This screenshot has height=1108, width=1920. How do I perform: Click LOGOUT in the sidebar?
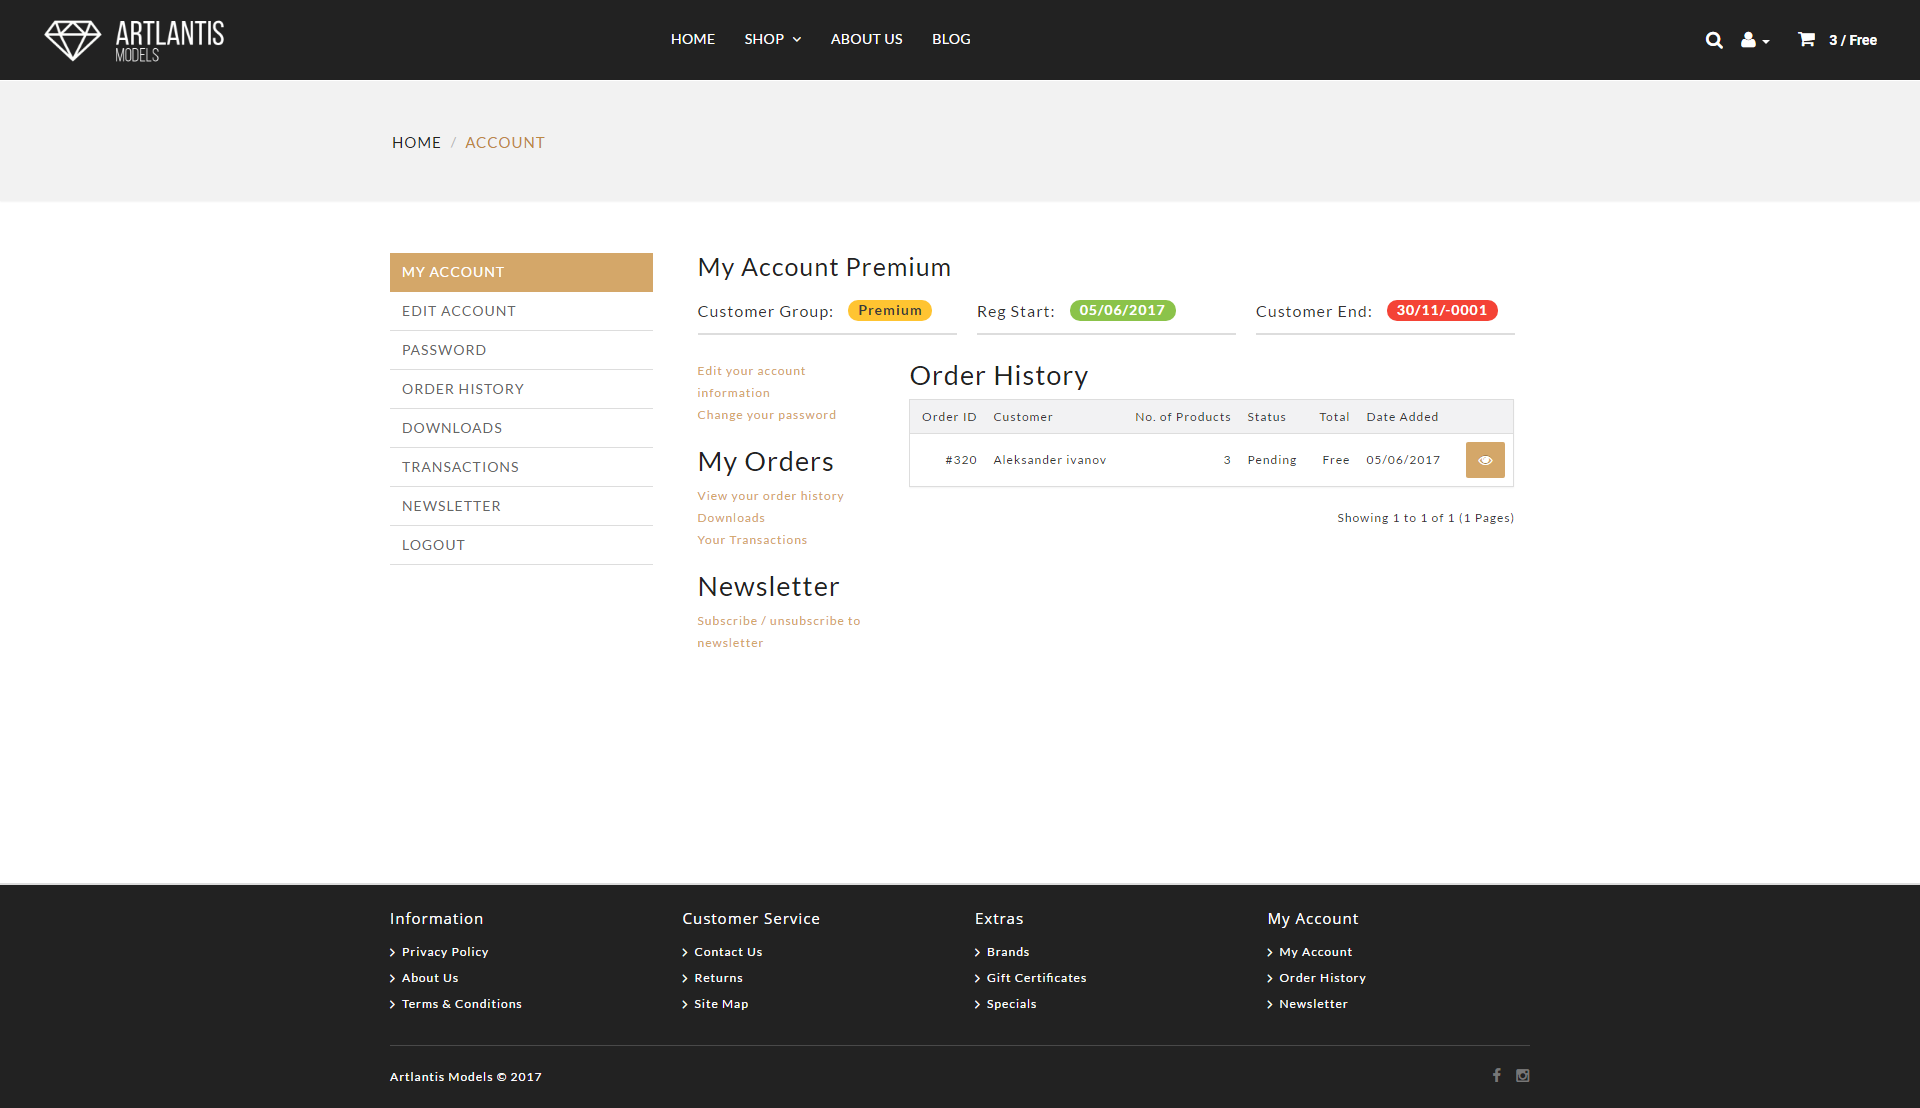point(433,545)
